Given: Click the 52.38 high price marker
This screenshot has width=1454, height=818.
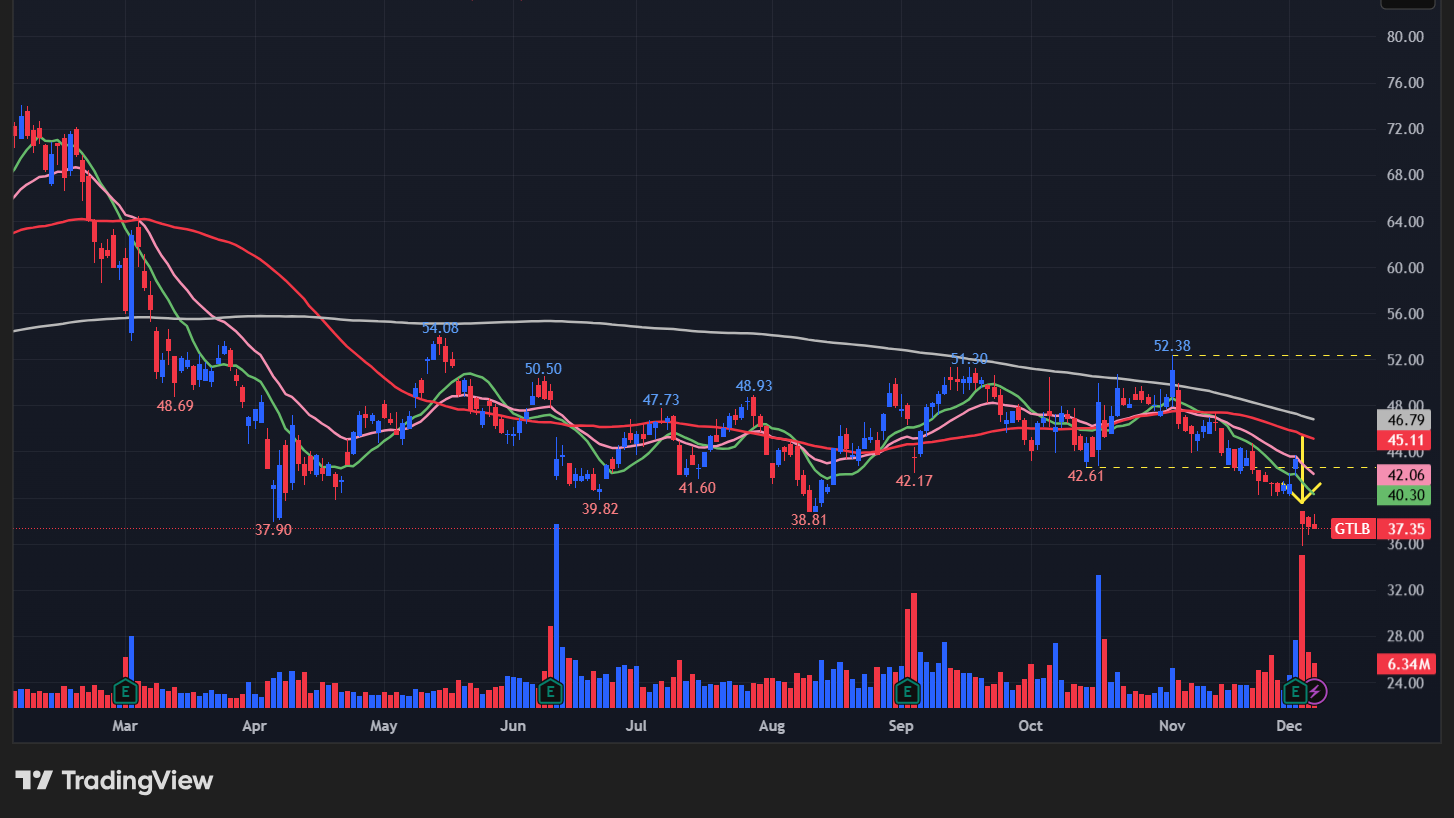Looking at the screenshot, I should click(x=1171, y=346).
